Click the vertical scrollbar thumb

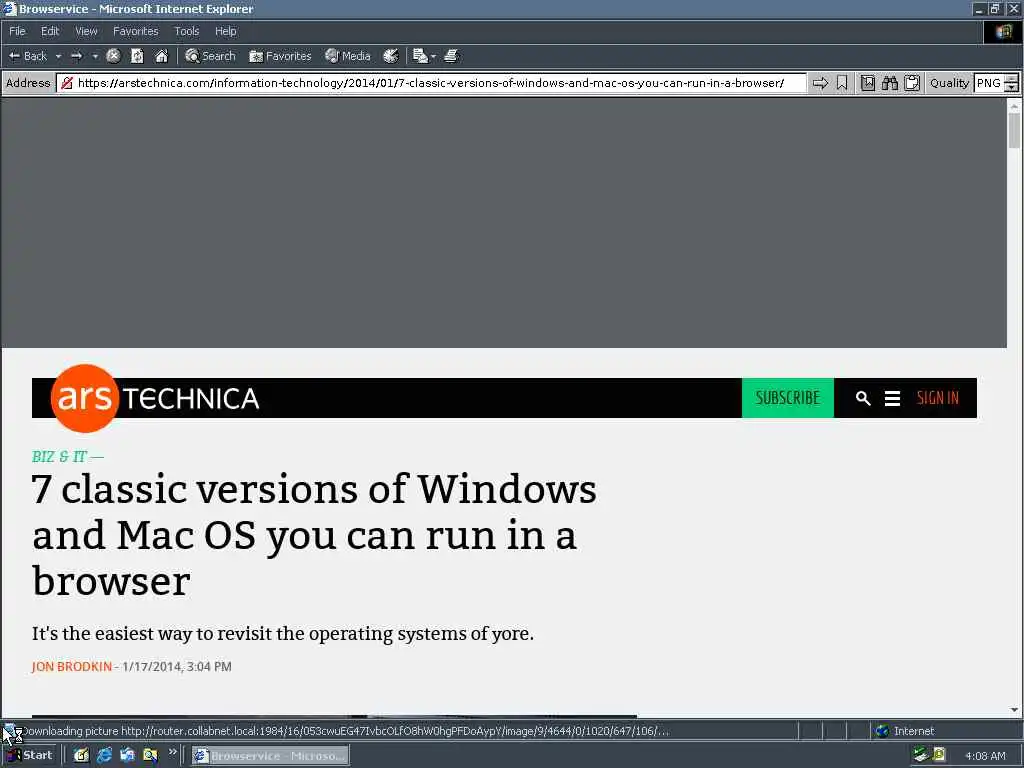click(1014, 131)
